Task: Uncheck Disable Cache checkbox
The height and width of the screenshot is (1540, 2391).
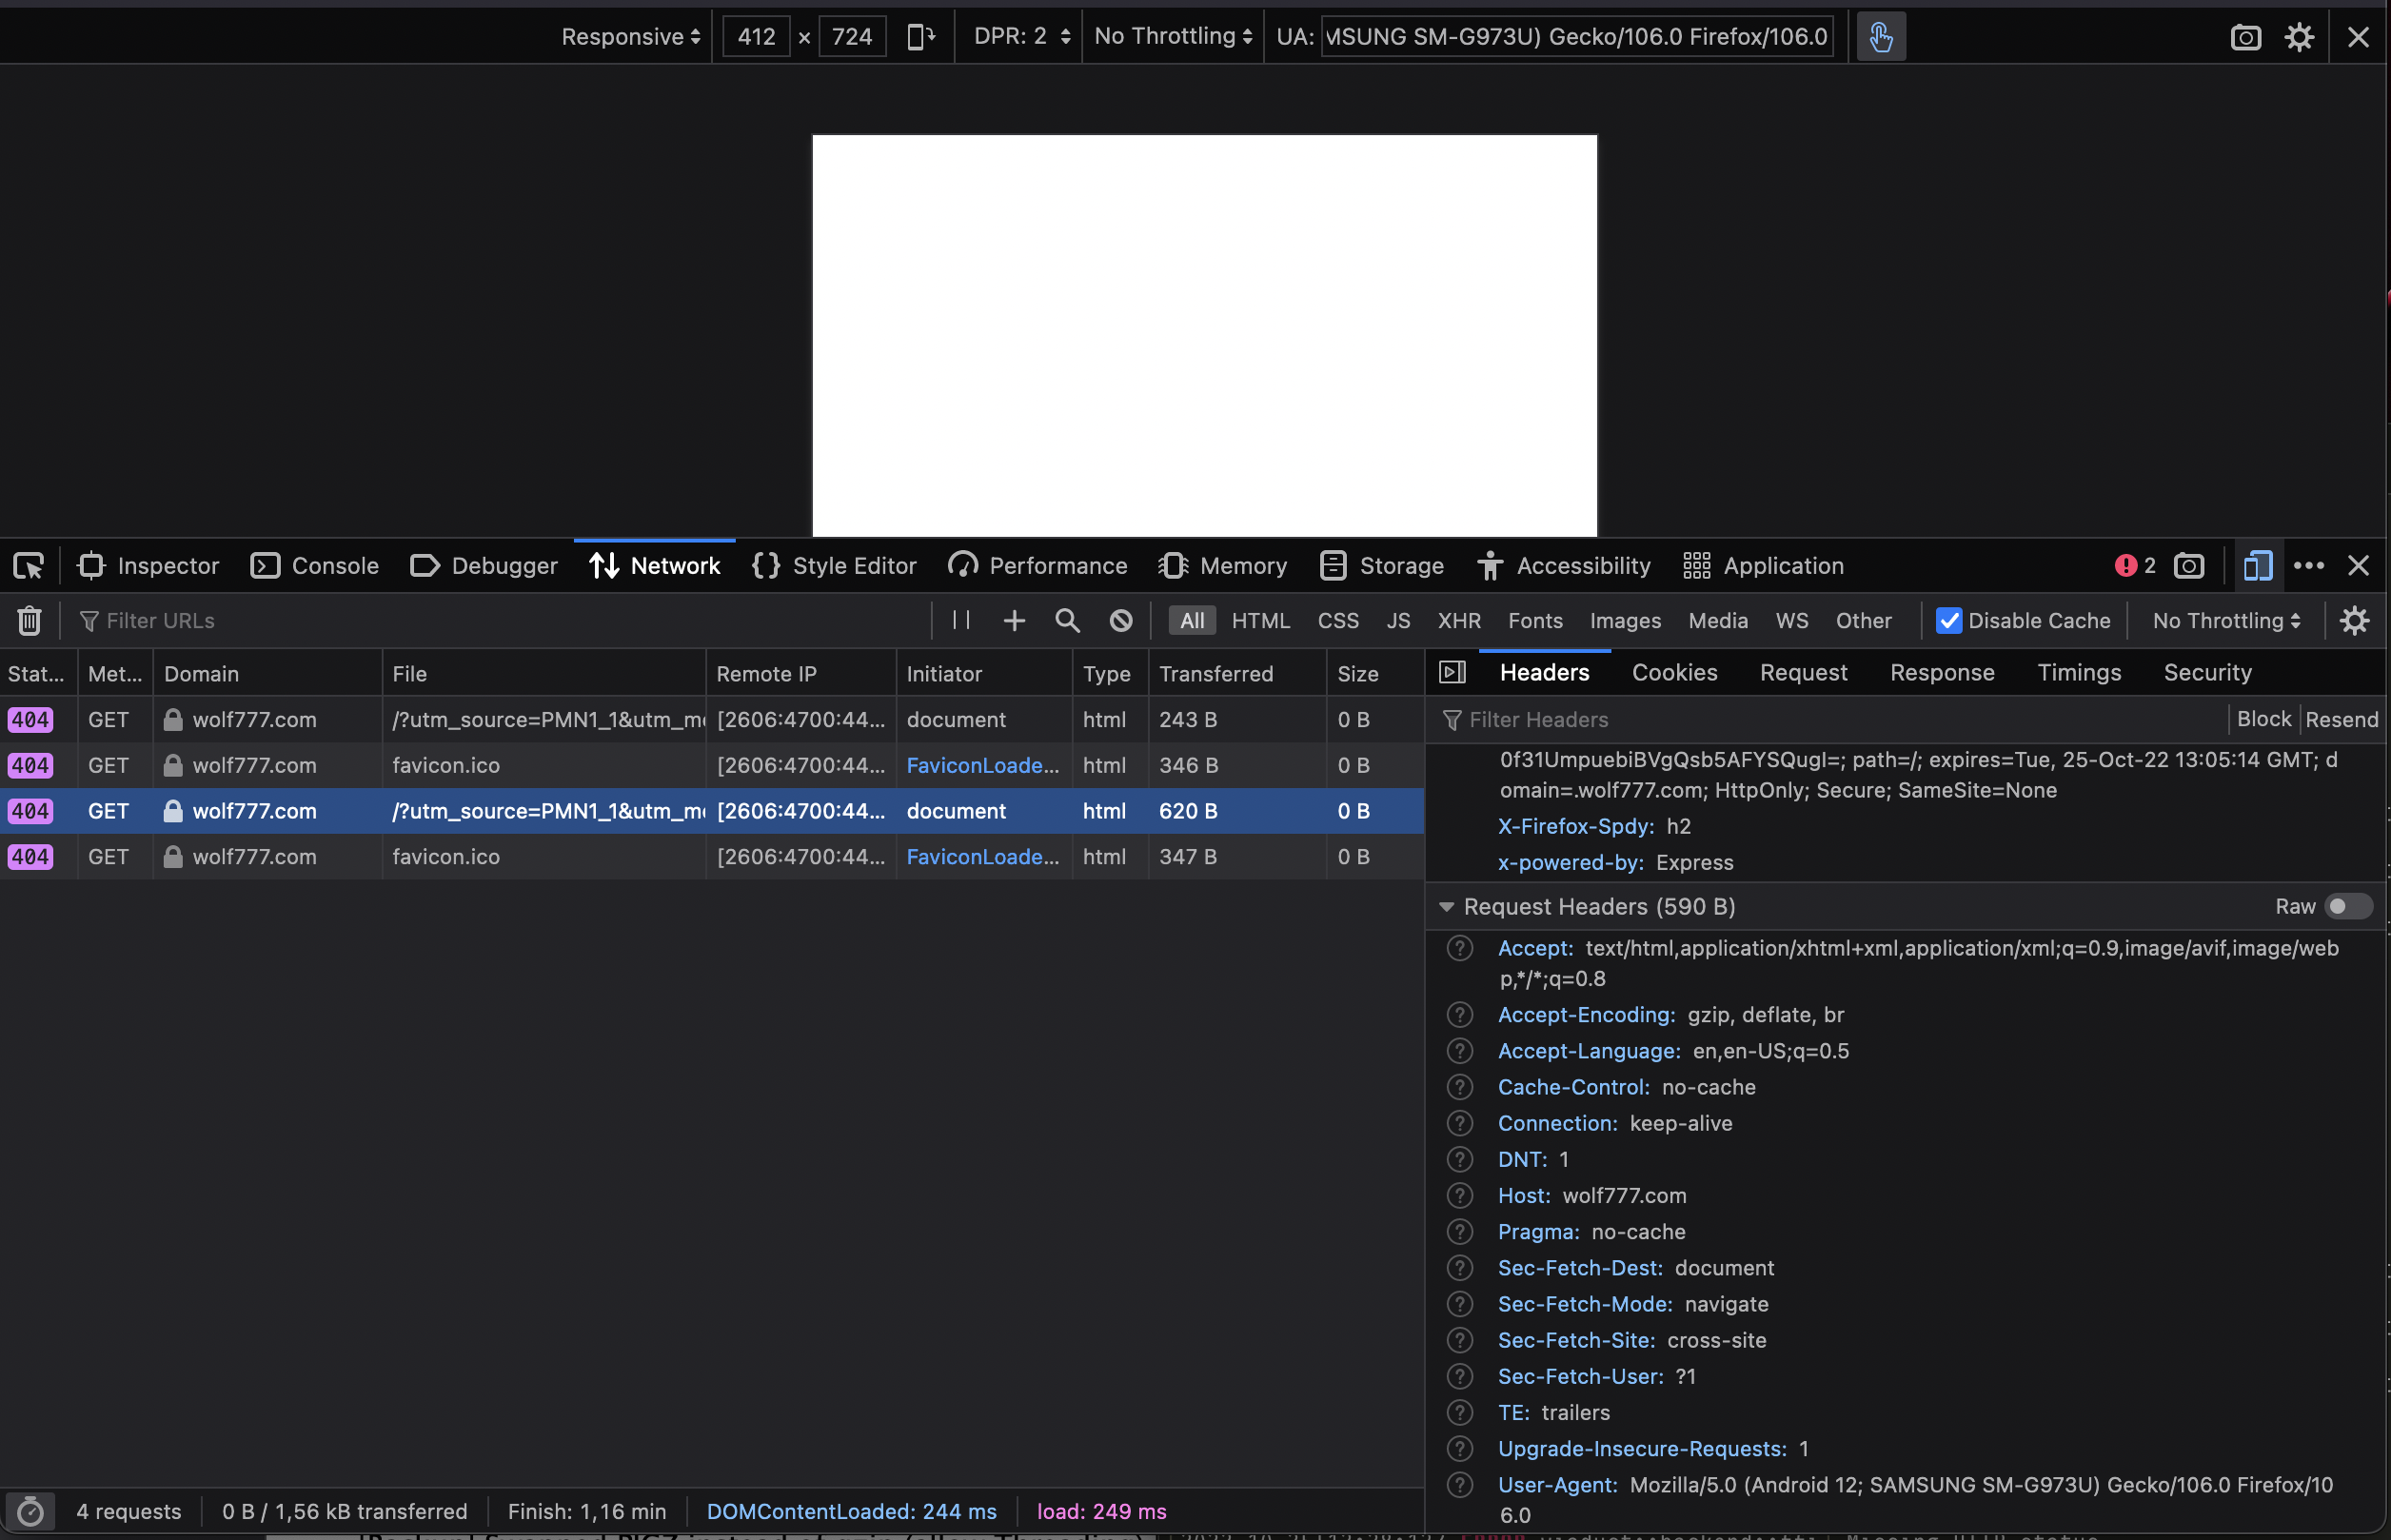Action: coord(1948,621)
